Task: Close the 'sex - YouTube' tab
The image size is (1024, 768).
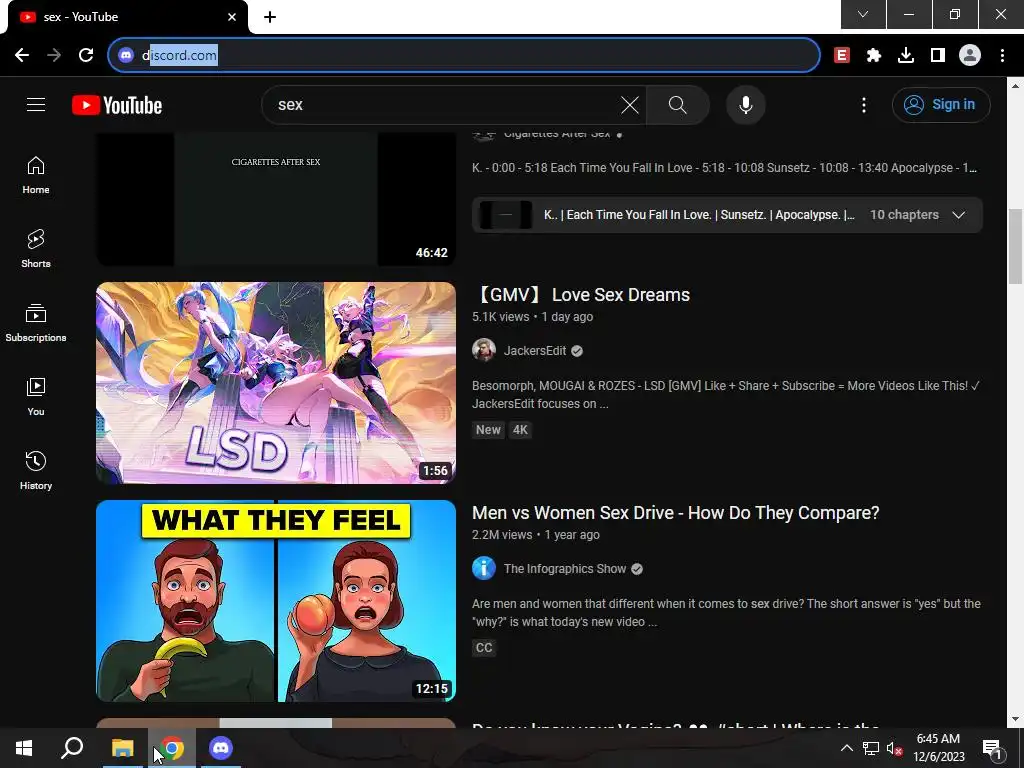Action: coord(232,17)
